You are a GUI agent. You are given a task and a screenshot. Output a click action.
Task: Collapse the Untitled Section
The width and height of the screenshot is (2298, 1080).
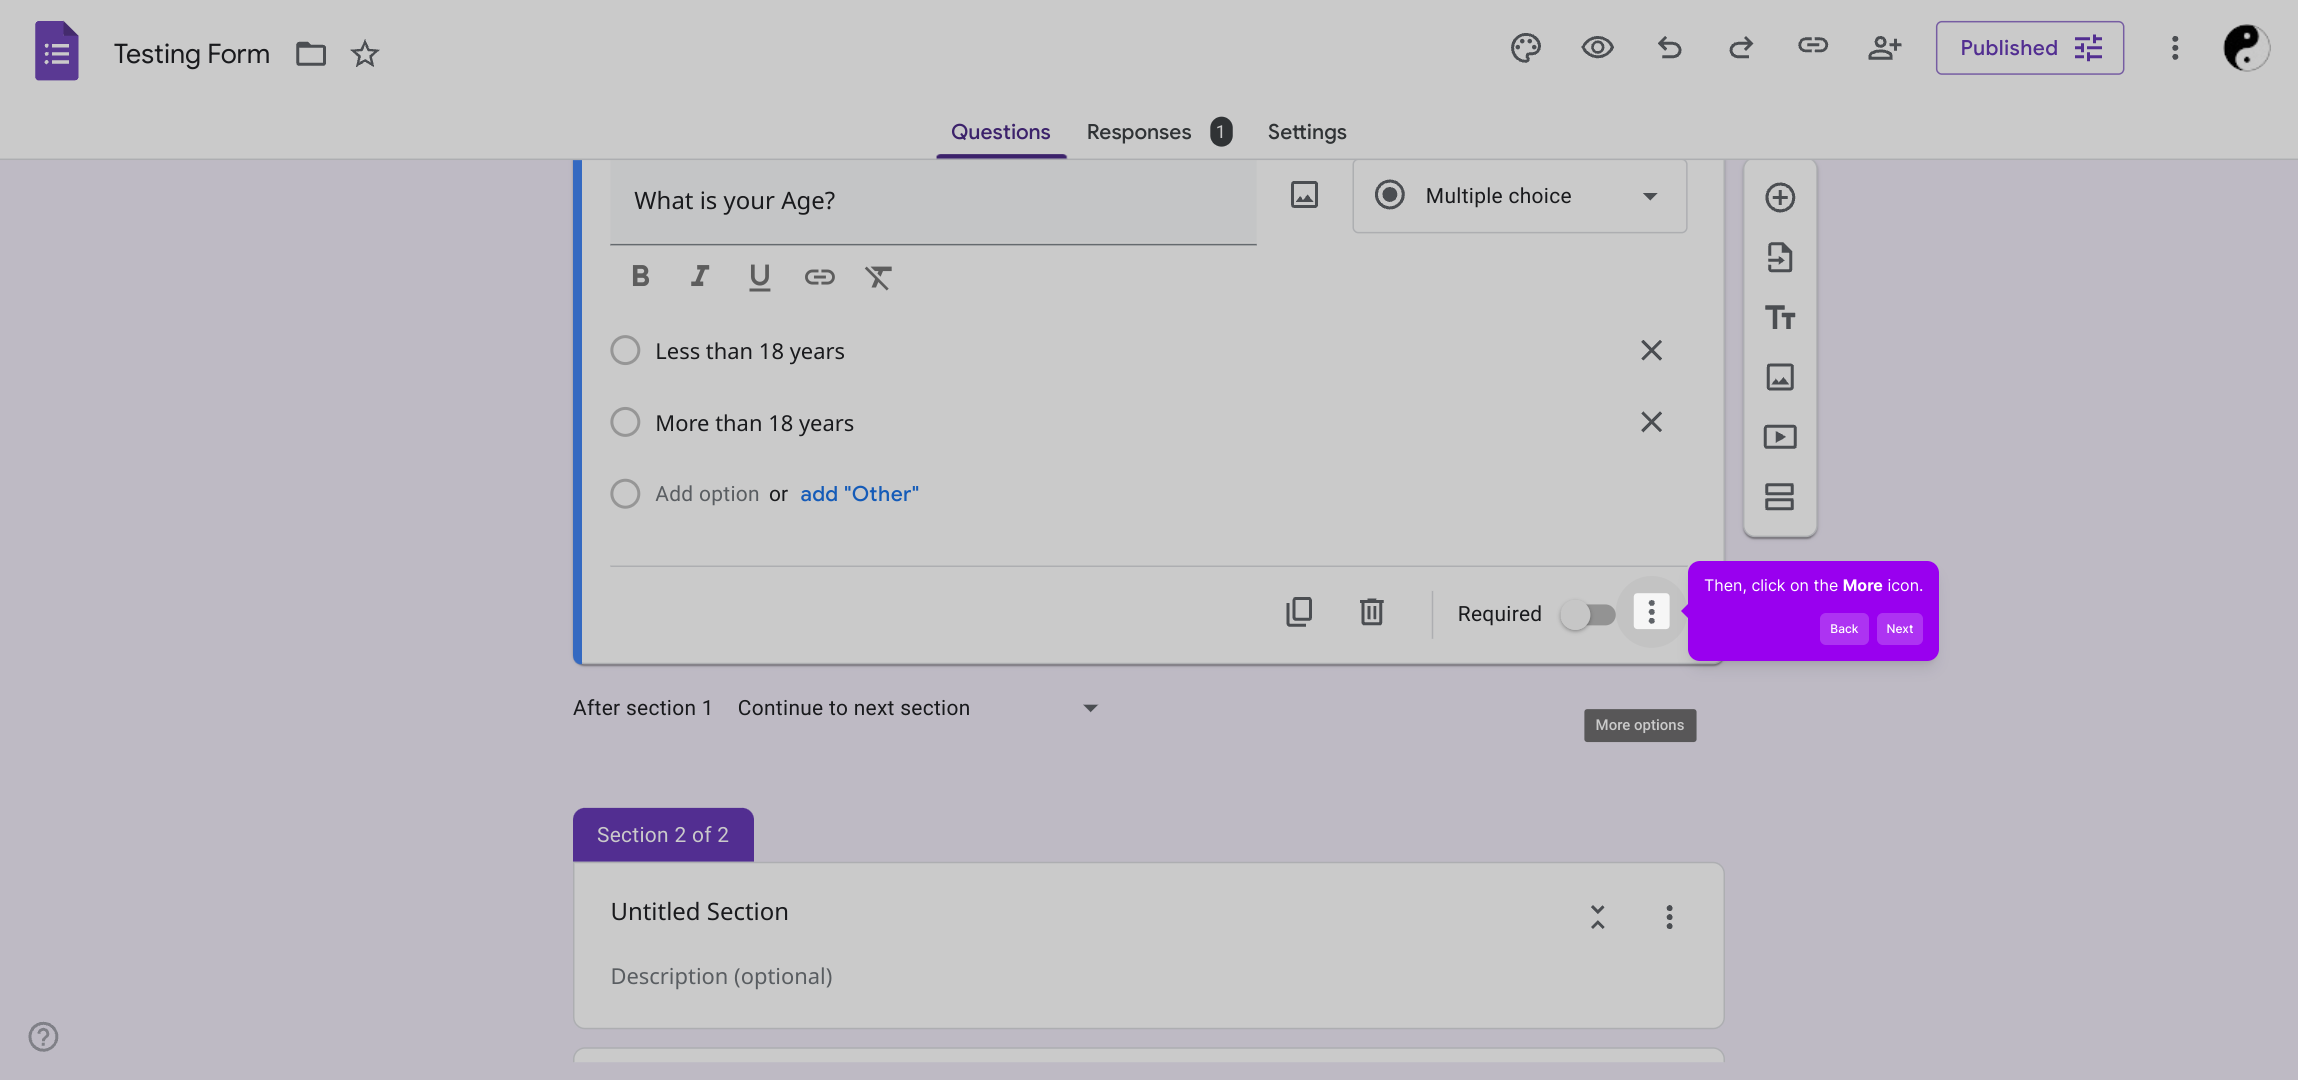click(1598, 917)
